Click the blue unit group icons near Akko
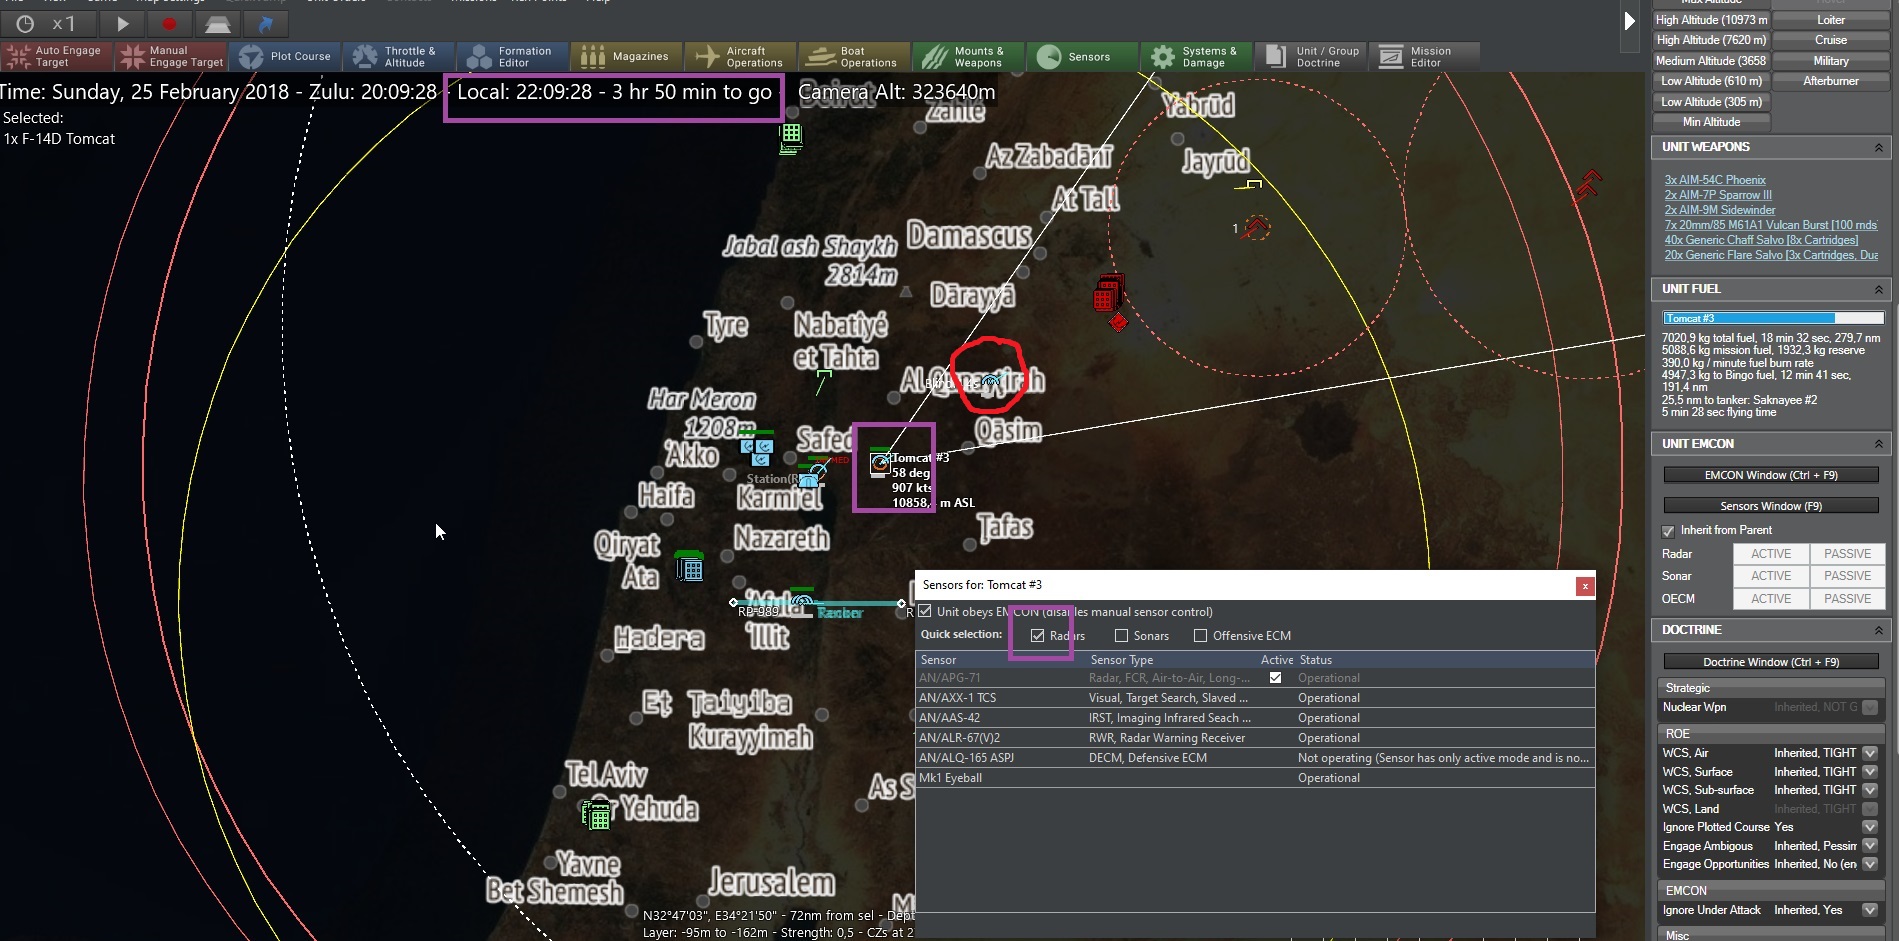Viewport: 1899px width, 941px height. pos(756,450)
